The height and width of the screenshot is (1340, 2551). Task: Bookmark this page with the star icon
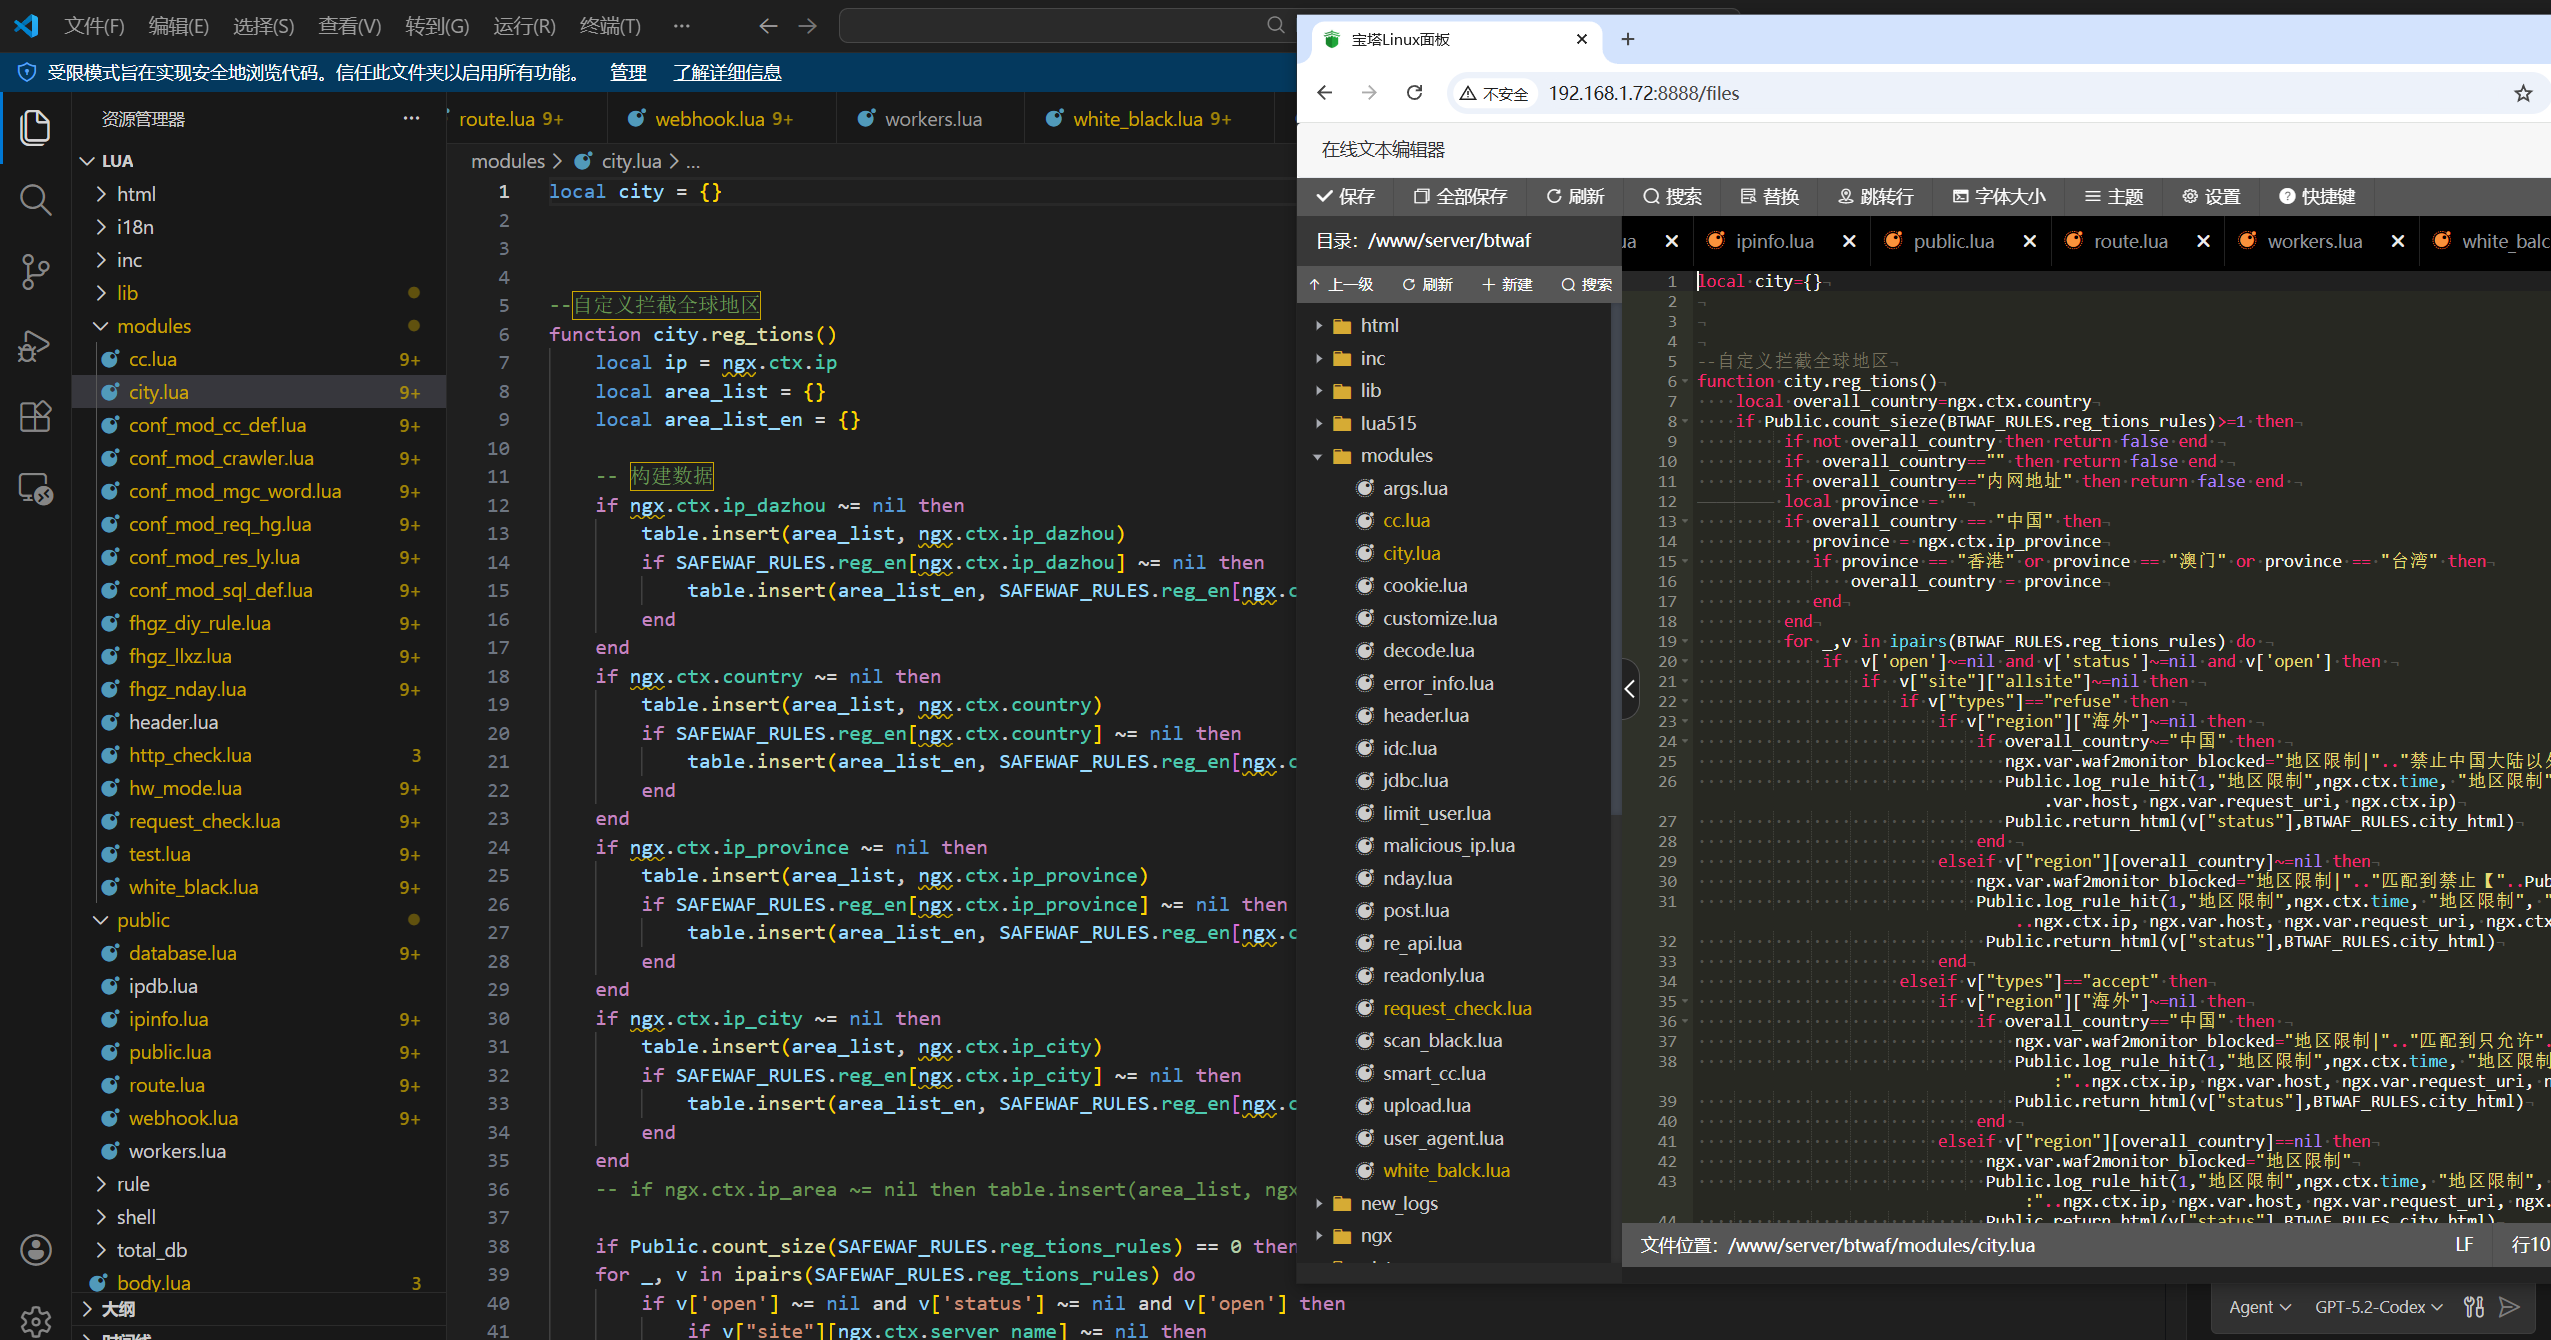(x=2523, y=93)
